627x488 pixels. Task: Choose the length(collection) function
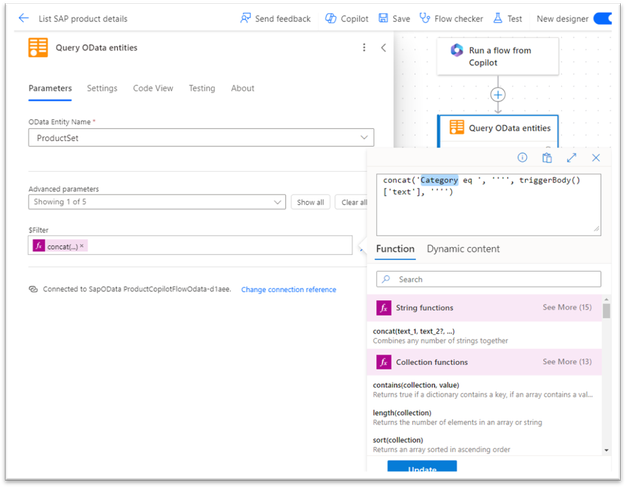pos(485,417)
